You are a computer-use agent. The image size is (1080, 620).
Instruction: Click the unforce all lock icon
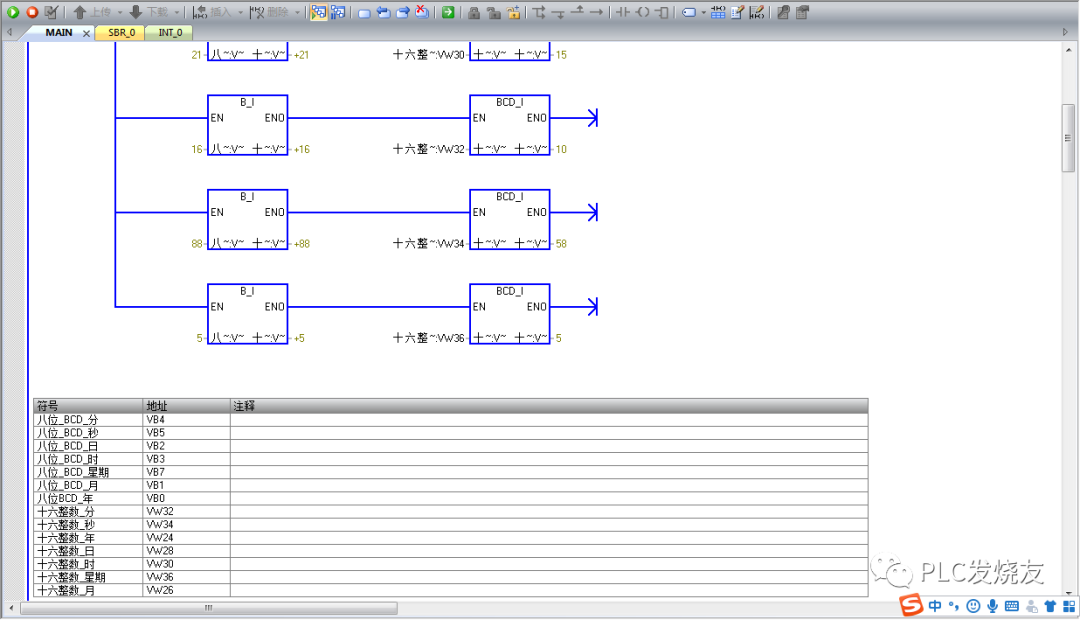pyautogui.click(x=514, y=12)
